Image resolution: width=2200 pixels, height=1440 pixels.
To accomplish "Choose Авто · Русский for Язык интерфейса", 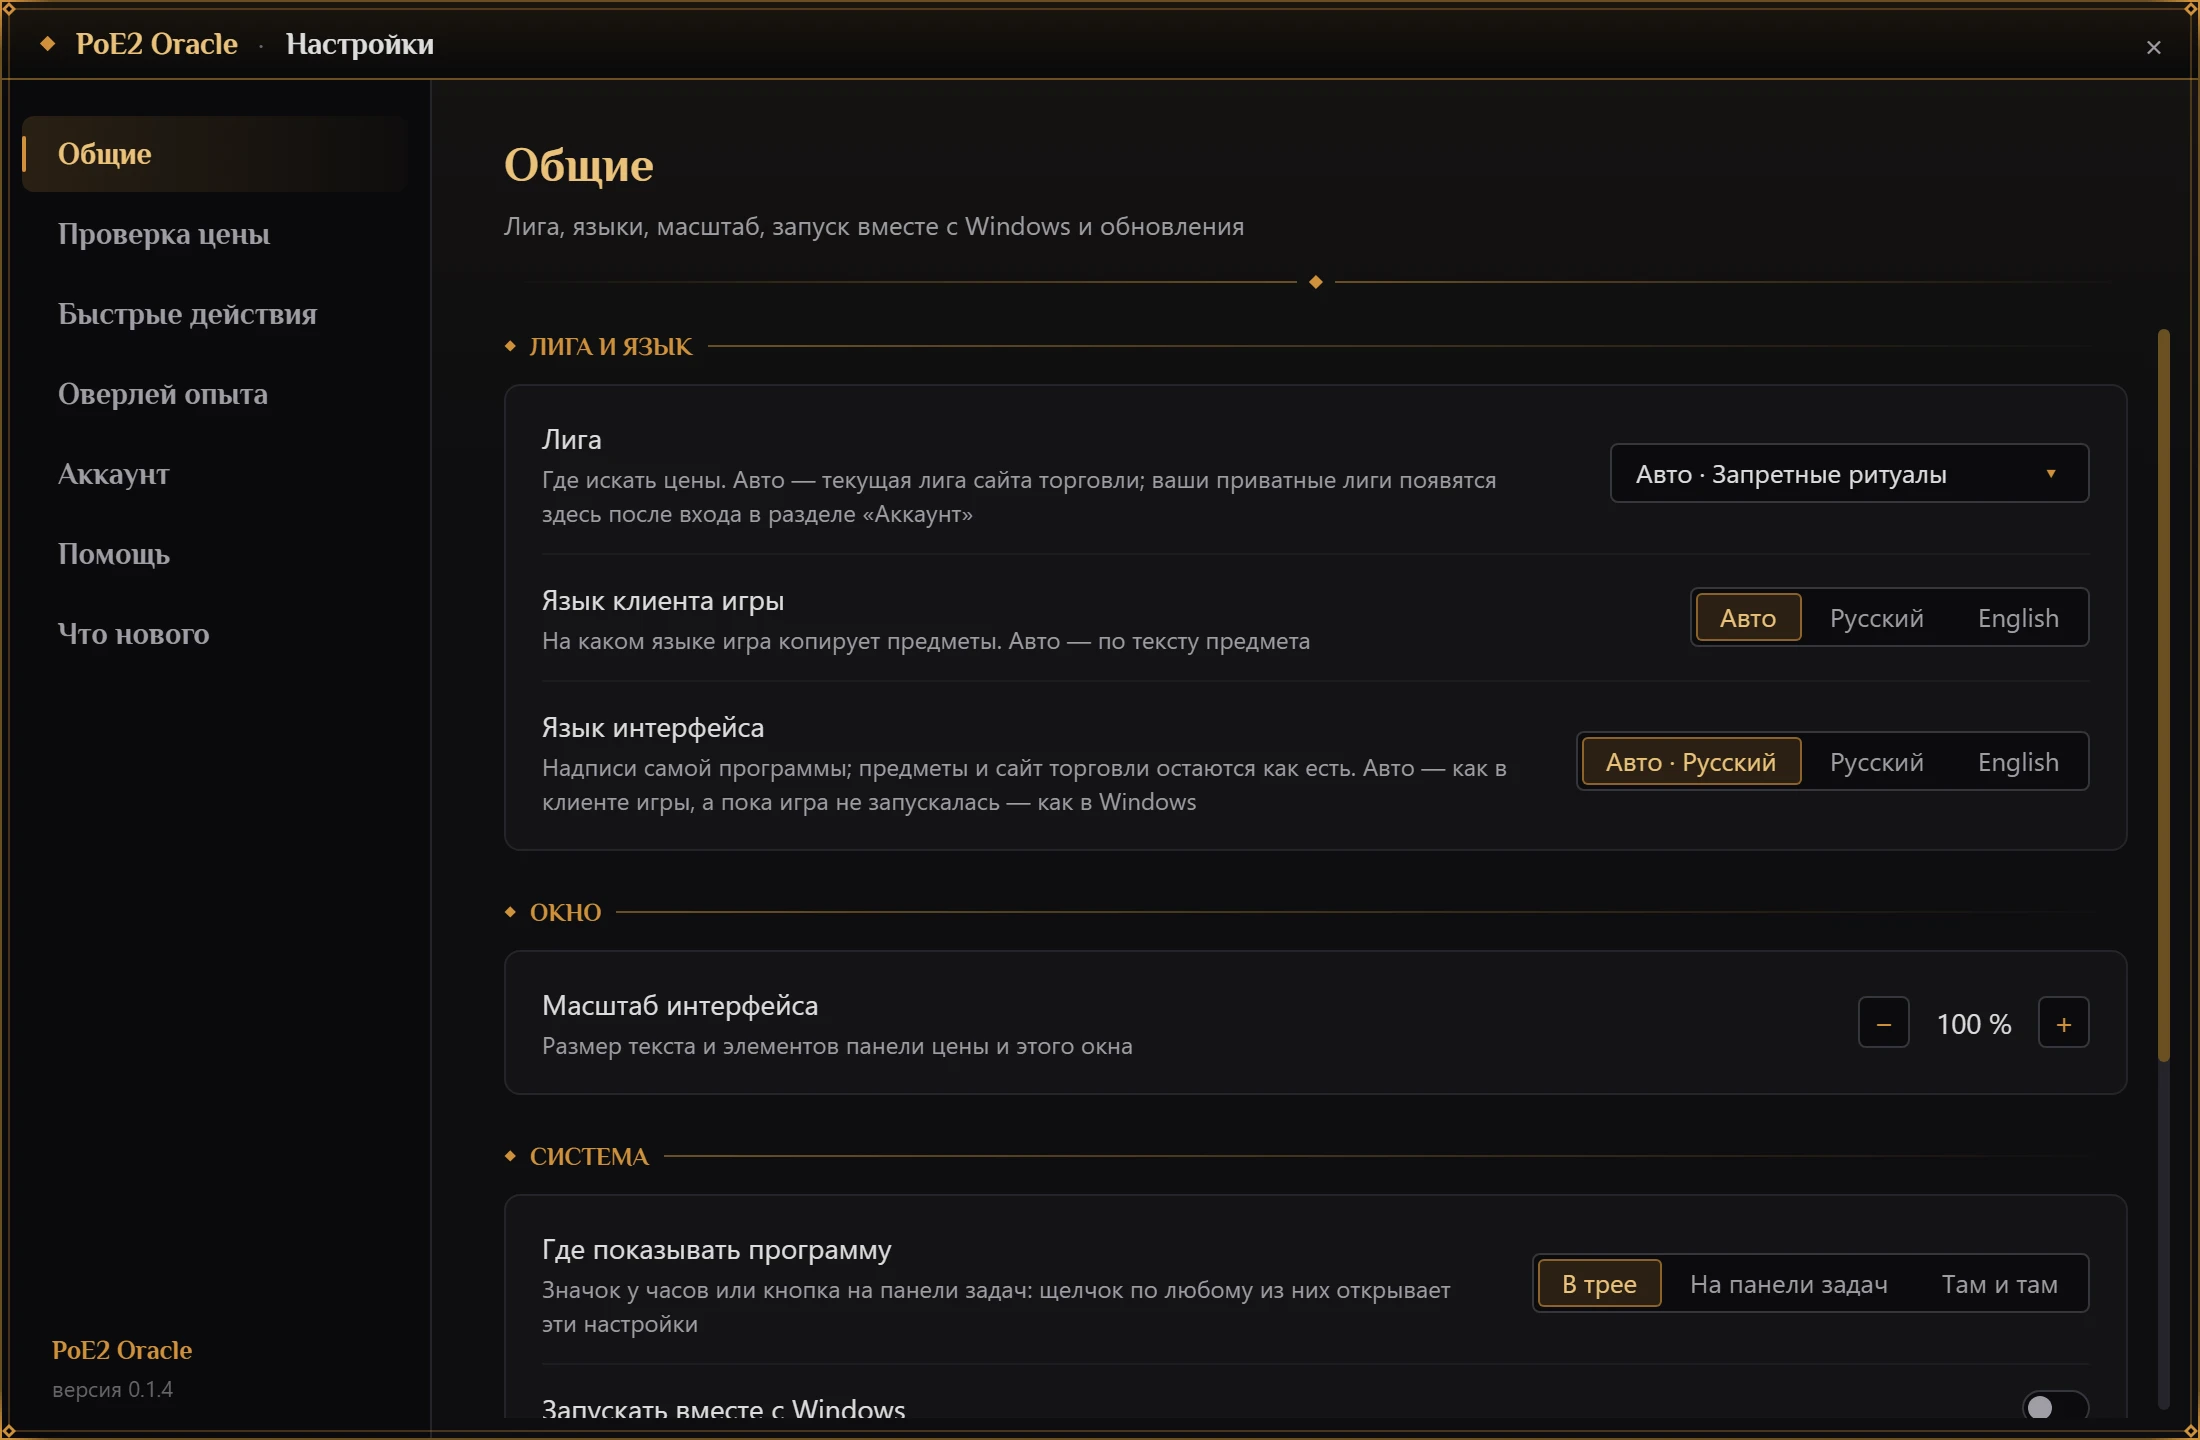I will [1691, 762].
